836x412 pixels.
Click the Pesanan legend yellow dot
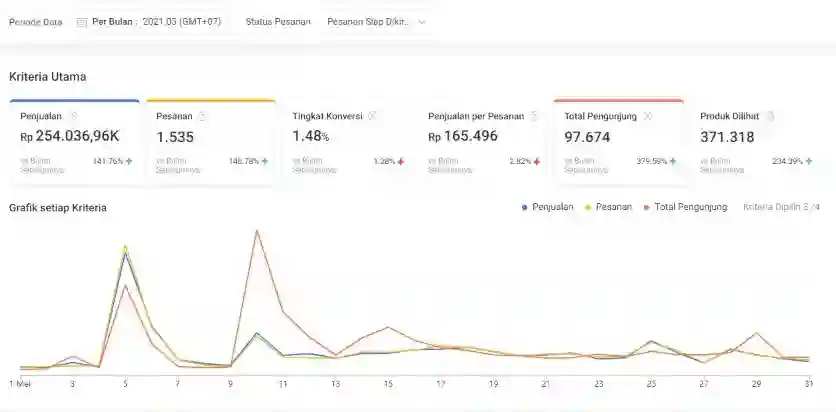coord(588,207)
